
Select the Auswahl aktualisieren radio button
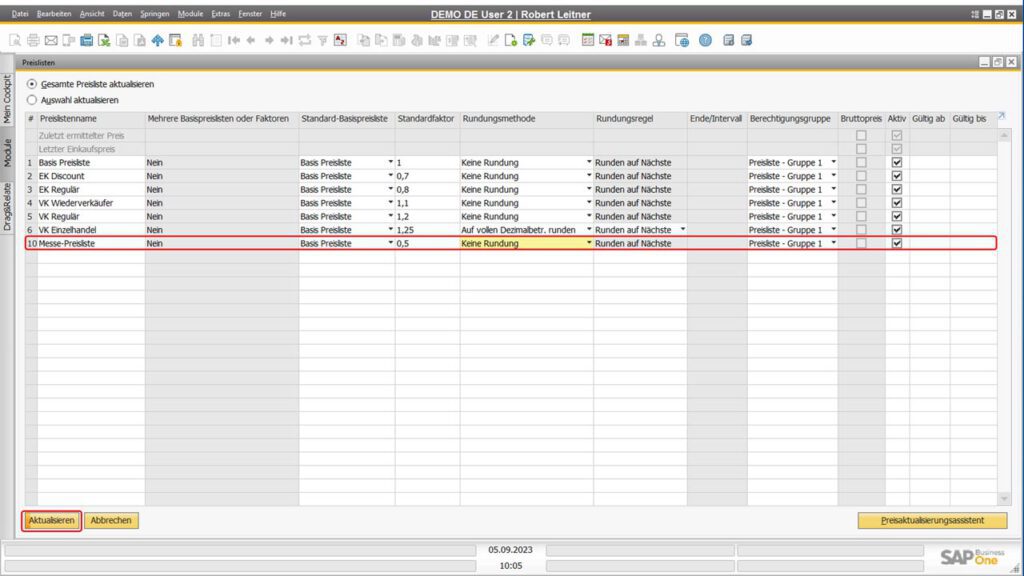point(32,100)
